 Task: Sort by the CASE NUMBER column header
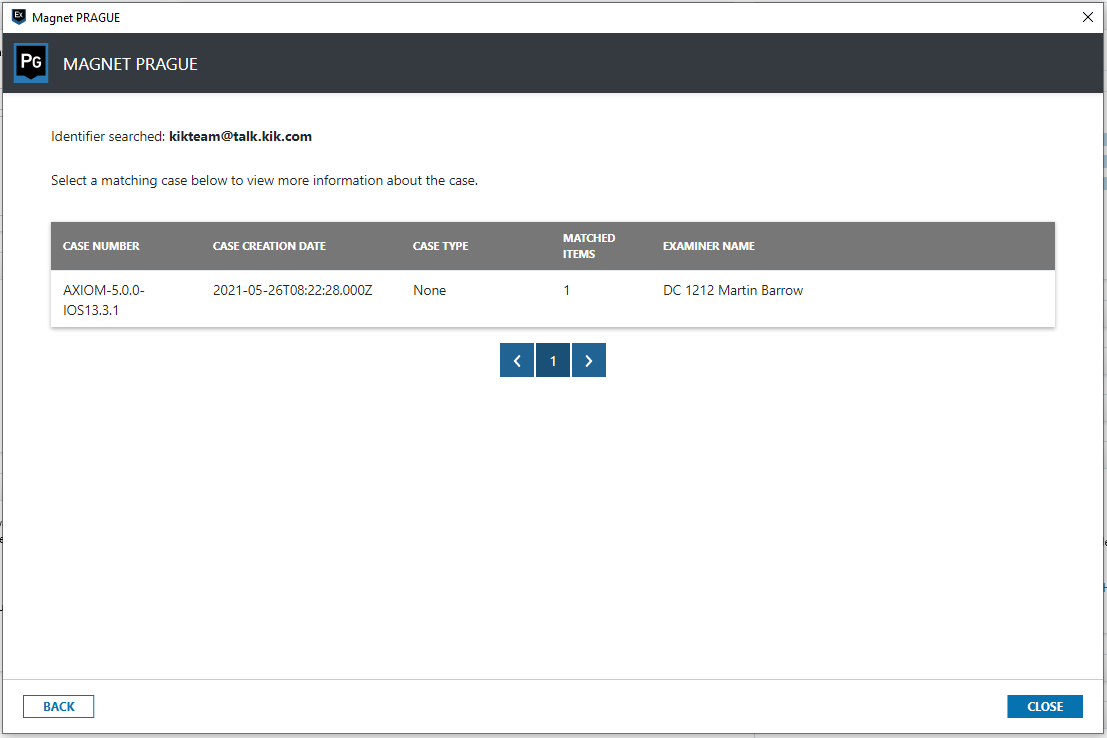[x=101, y=246]
